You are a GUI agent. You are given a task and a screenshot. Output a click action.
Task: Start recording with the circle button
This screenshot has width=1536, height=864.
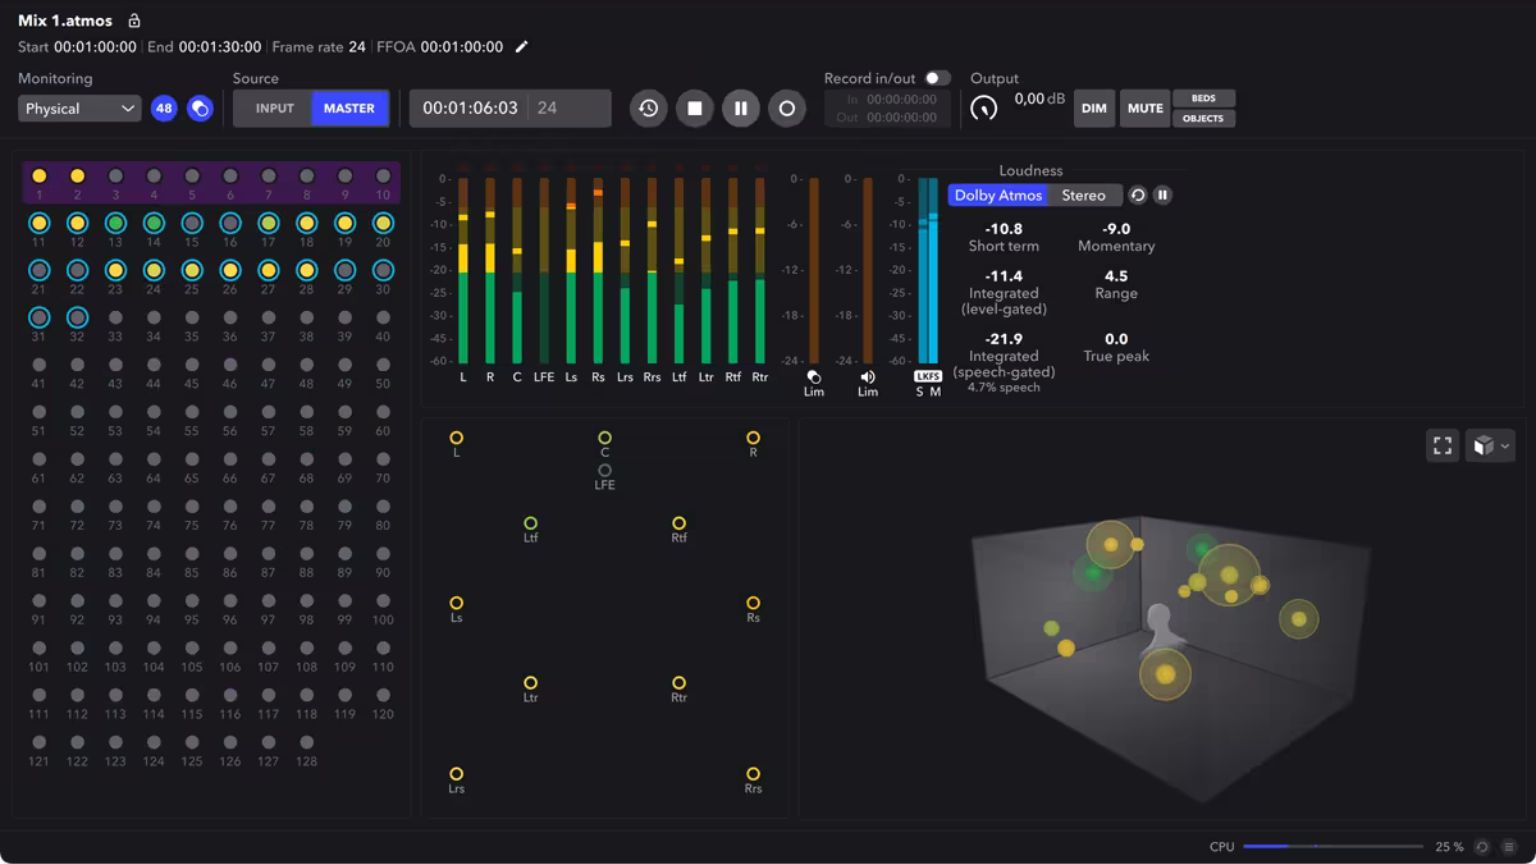pos(787,108)
